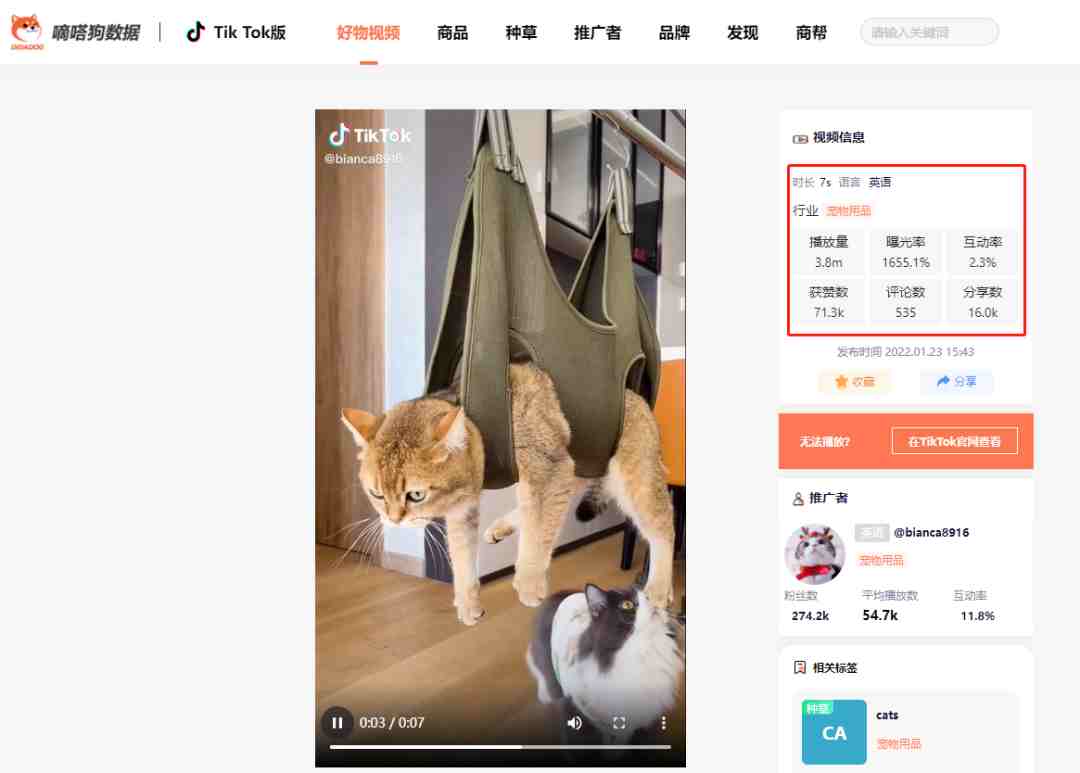Open the 发现 navigation tab
1080x773 pixels.
742,32
